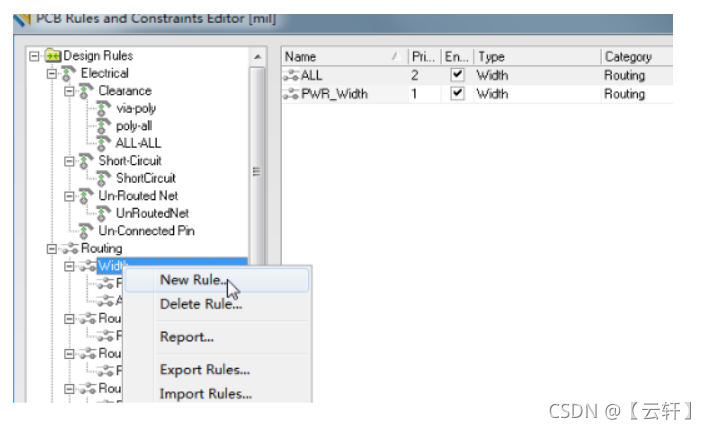Click the Routing category icon
The height and width of the screenshot is (429, 706).
70,248
